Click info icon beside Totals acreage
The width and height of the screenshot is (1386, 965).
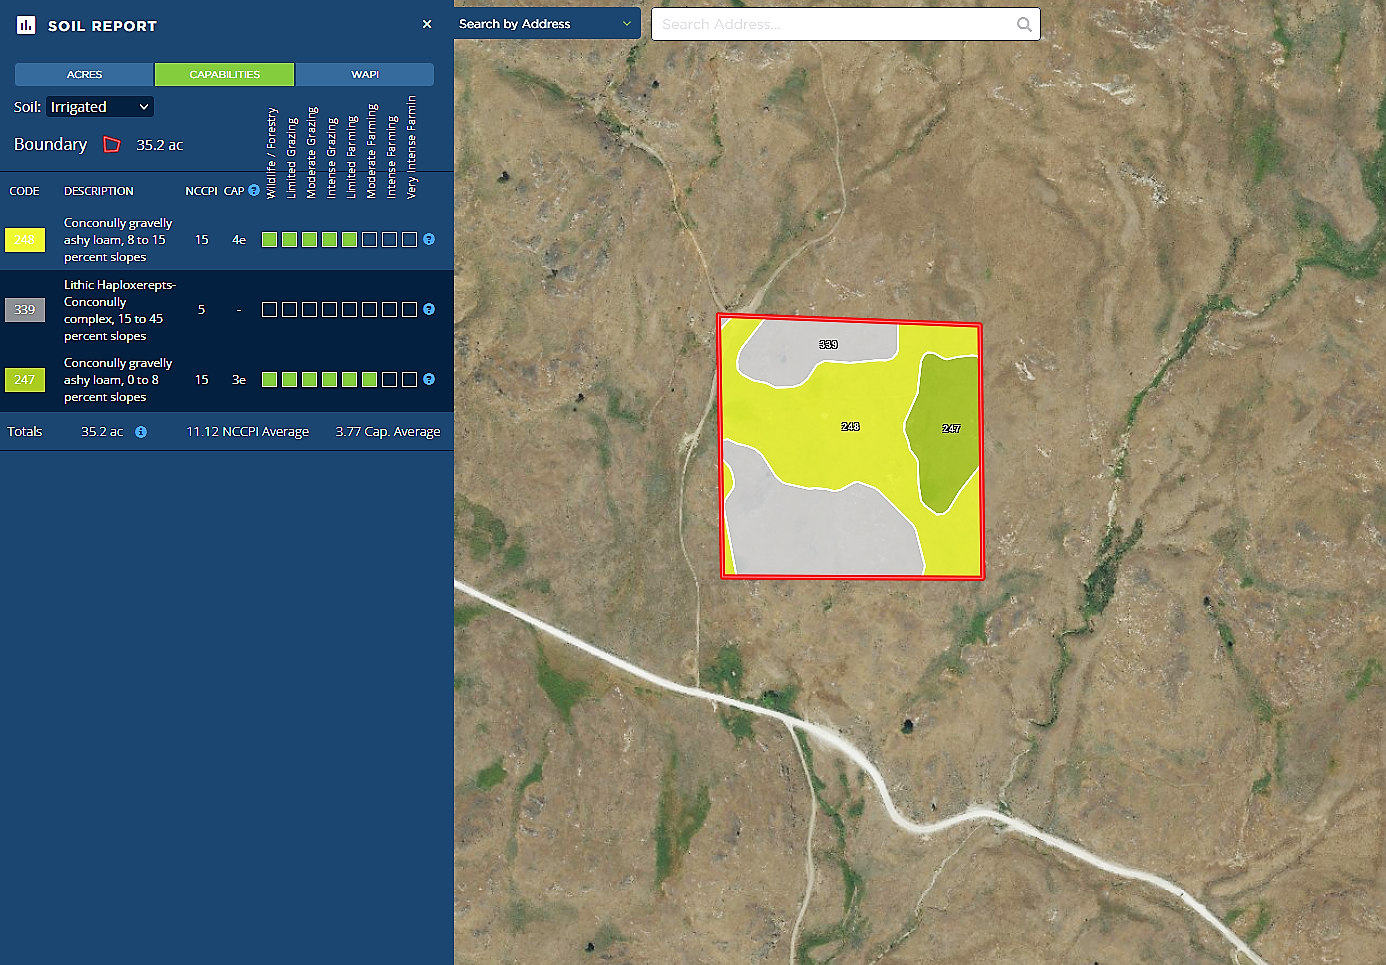[141, 432]
